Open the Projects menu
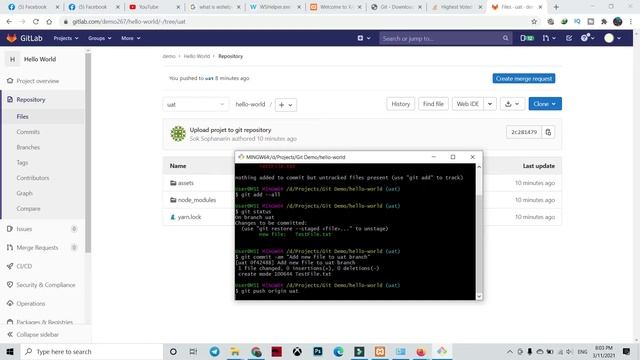Image resolution: width=640 pixels, height=360 pixels. (x=66, y=38)
